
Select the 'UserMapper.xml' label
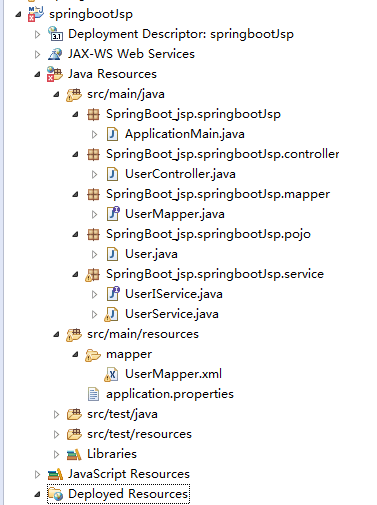(173, 374)
